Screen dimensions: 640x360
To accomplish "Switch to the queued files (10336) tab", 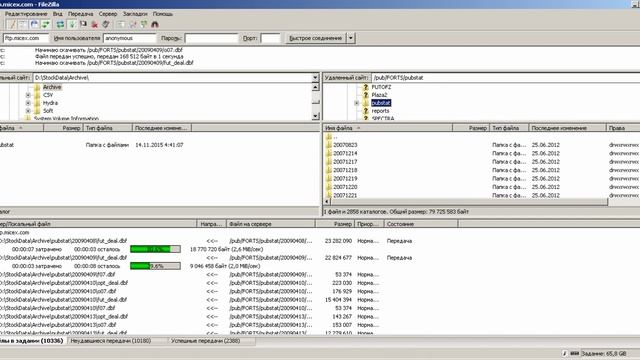I will pyautogui.click(x=32, y=341).
